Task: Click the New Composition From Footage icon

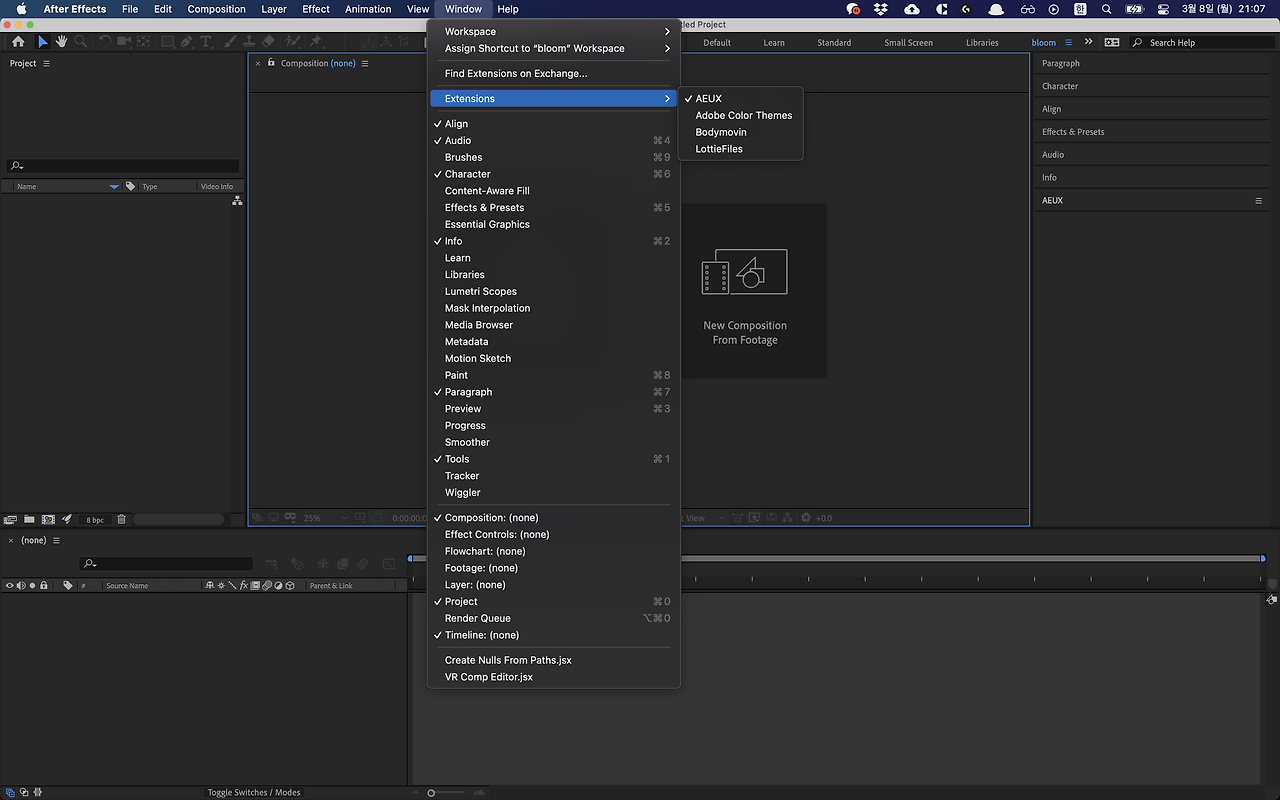Action: [745, 271]
